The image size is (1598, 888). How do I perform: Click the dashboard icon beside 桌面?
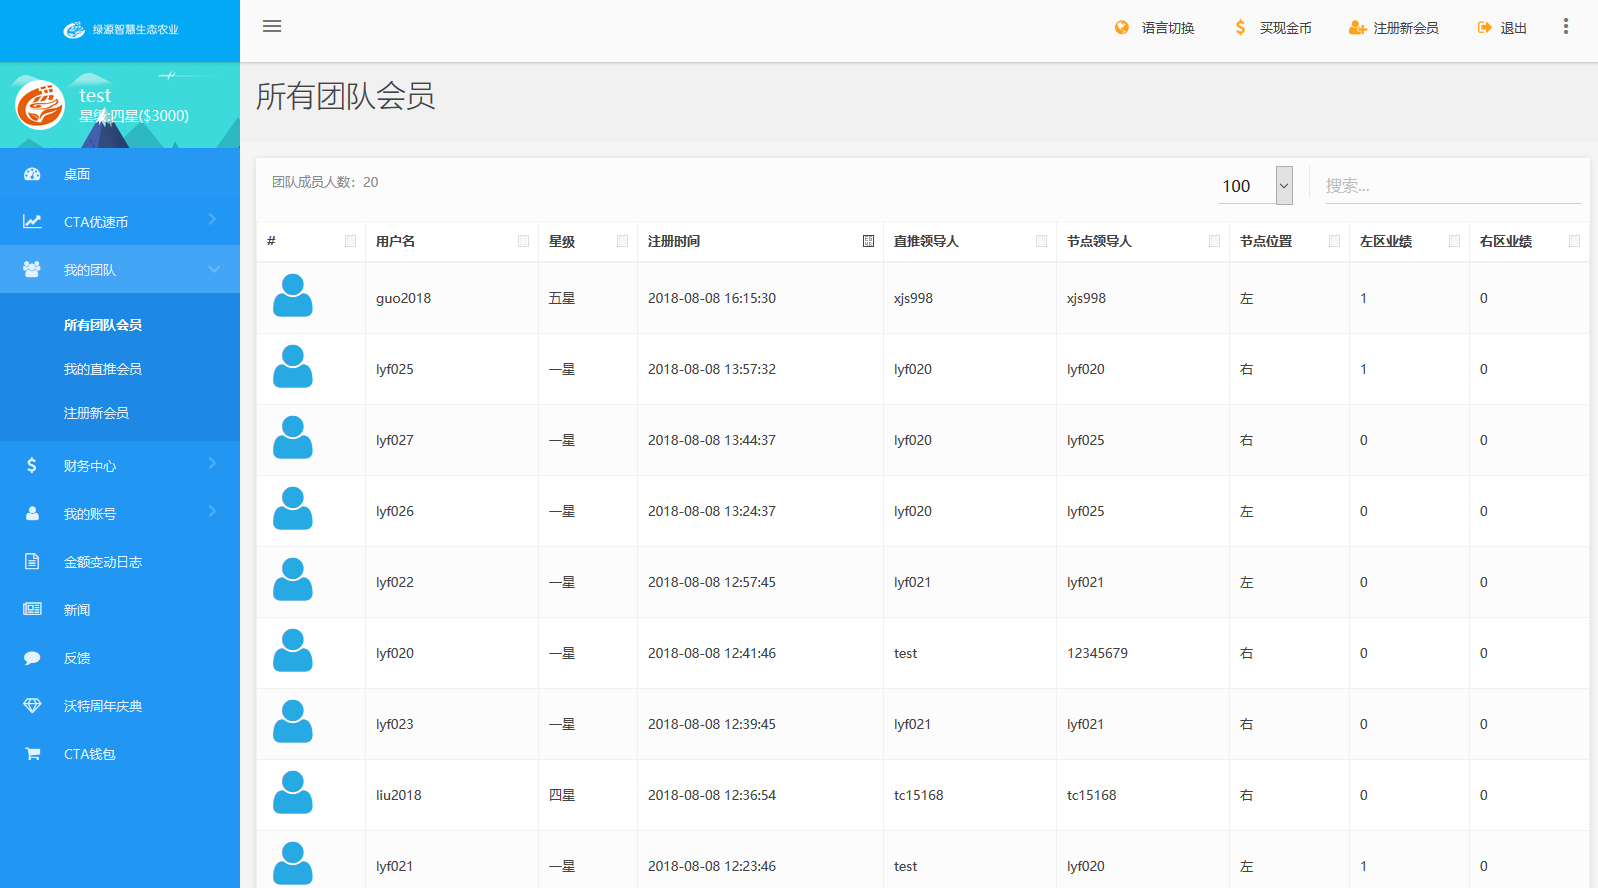click(32, 174)
